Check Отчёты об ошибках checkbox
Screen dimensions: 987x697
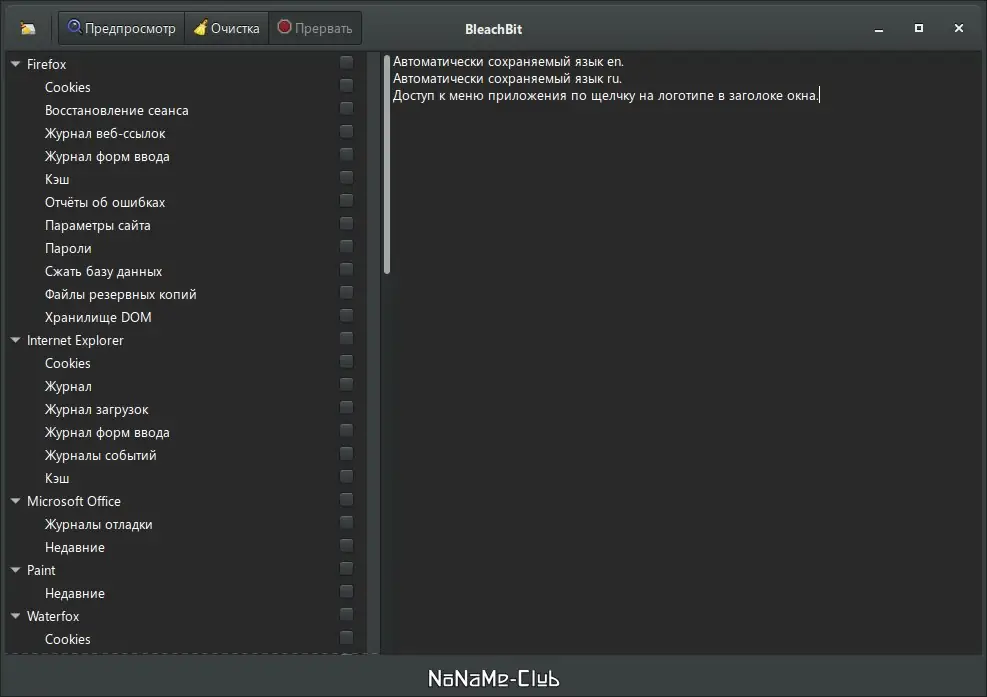(x=346, y=200)
